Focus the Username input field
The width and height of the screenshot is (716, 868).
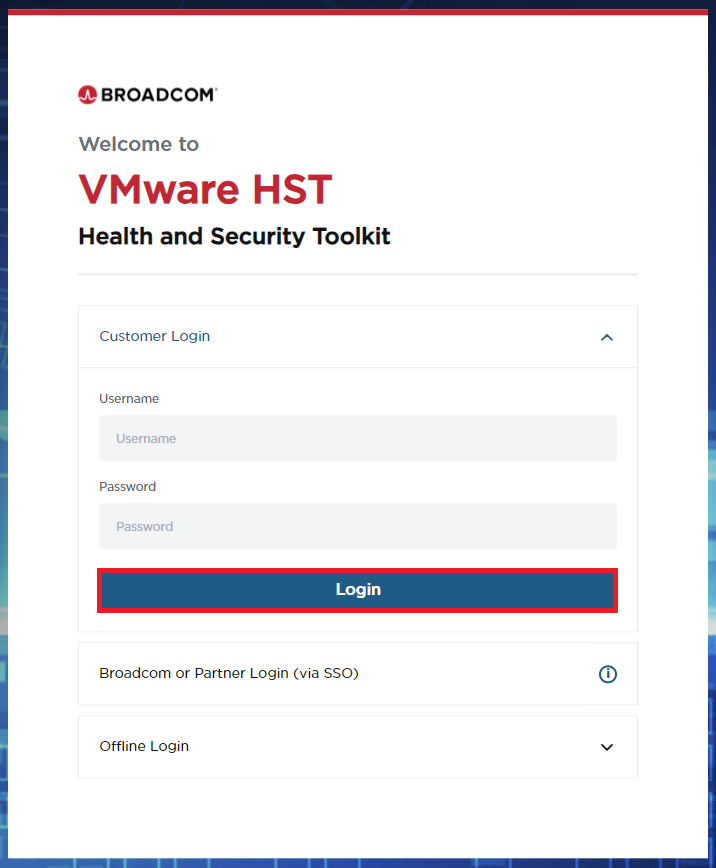pos(358,438)
